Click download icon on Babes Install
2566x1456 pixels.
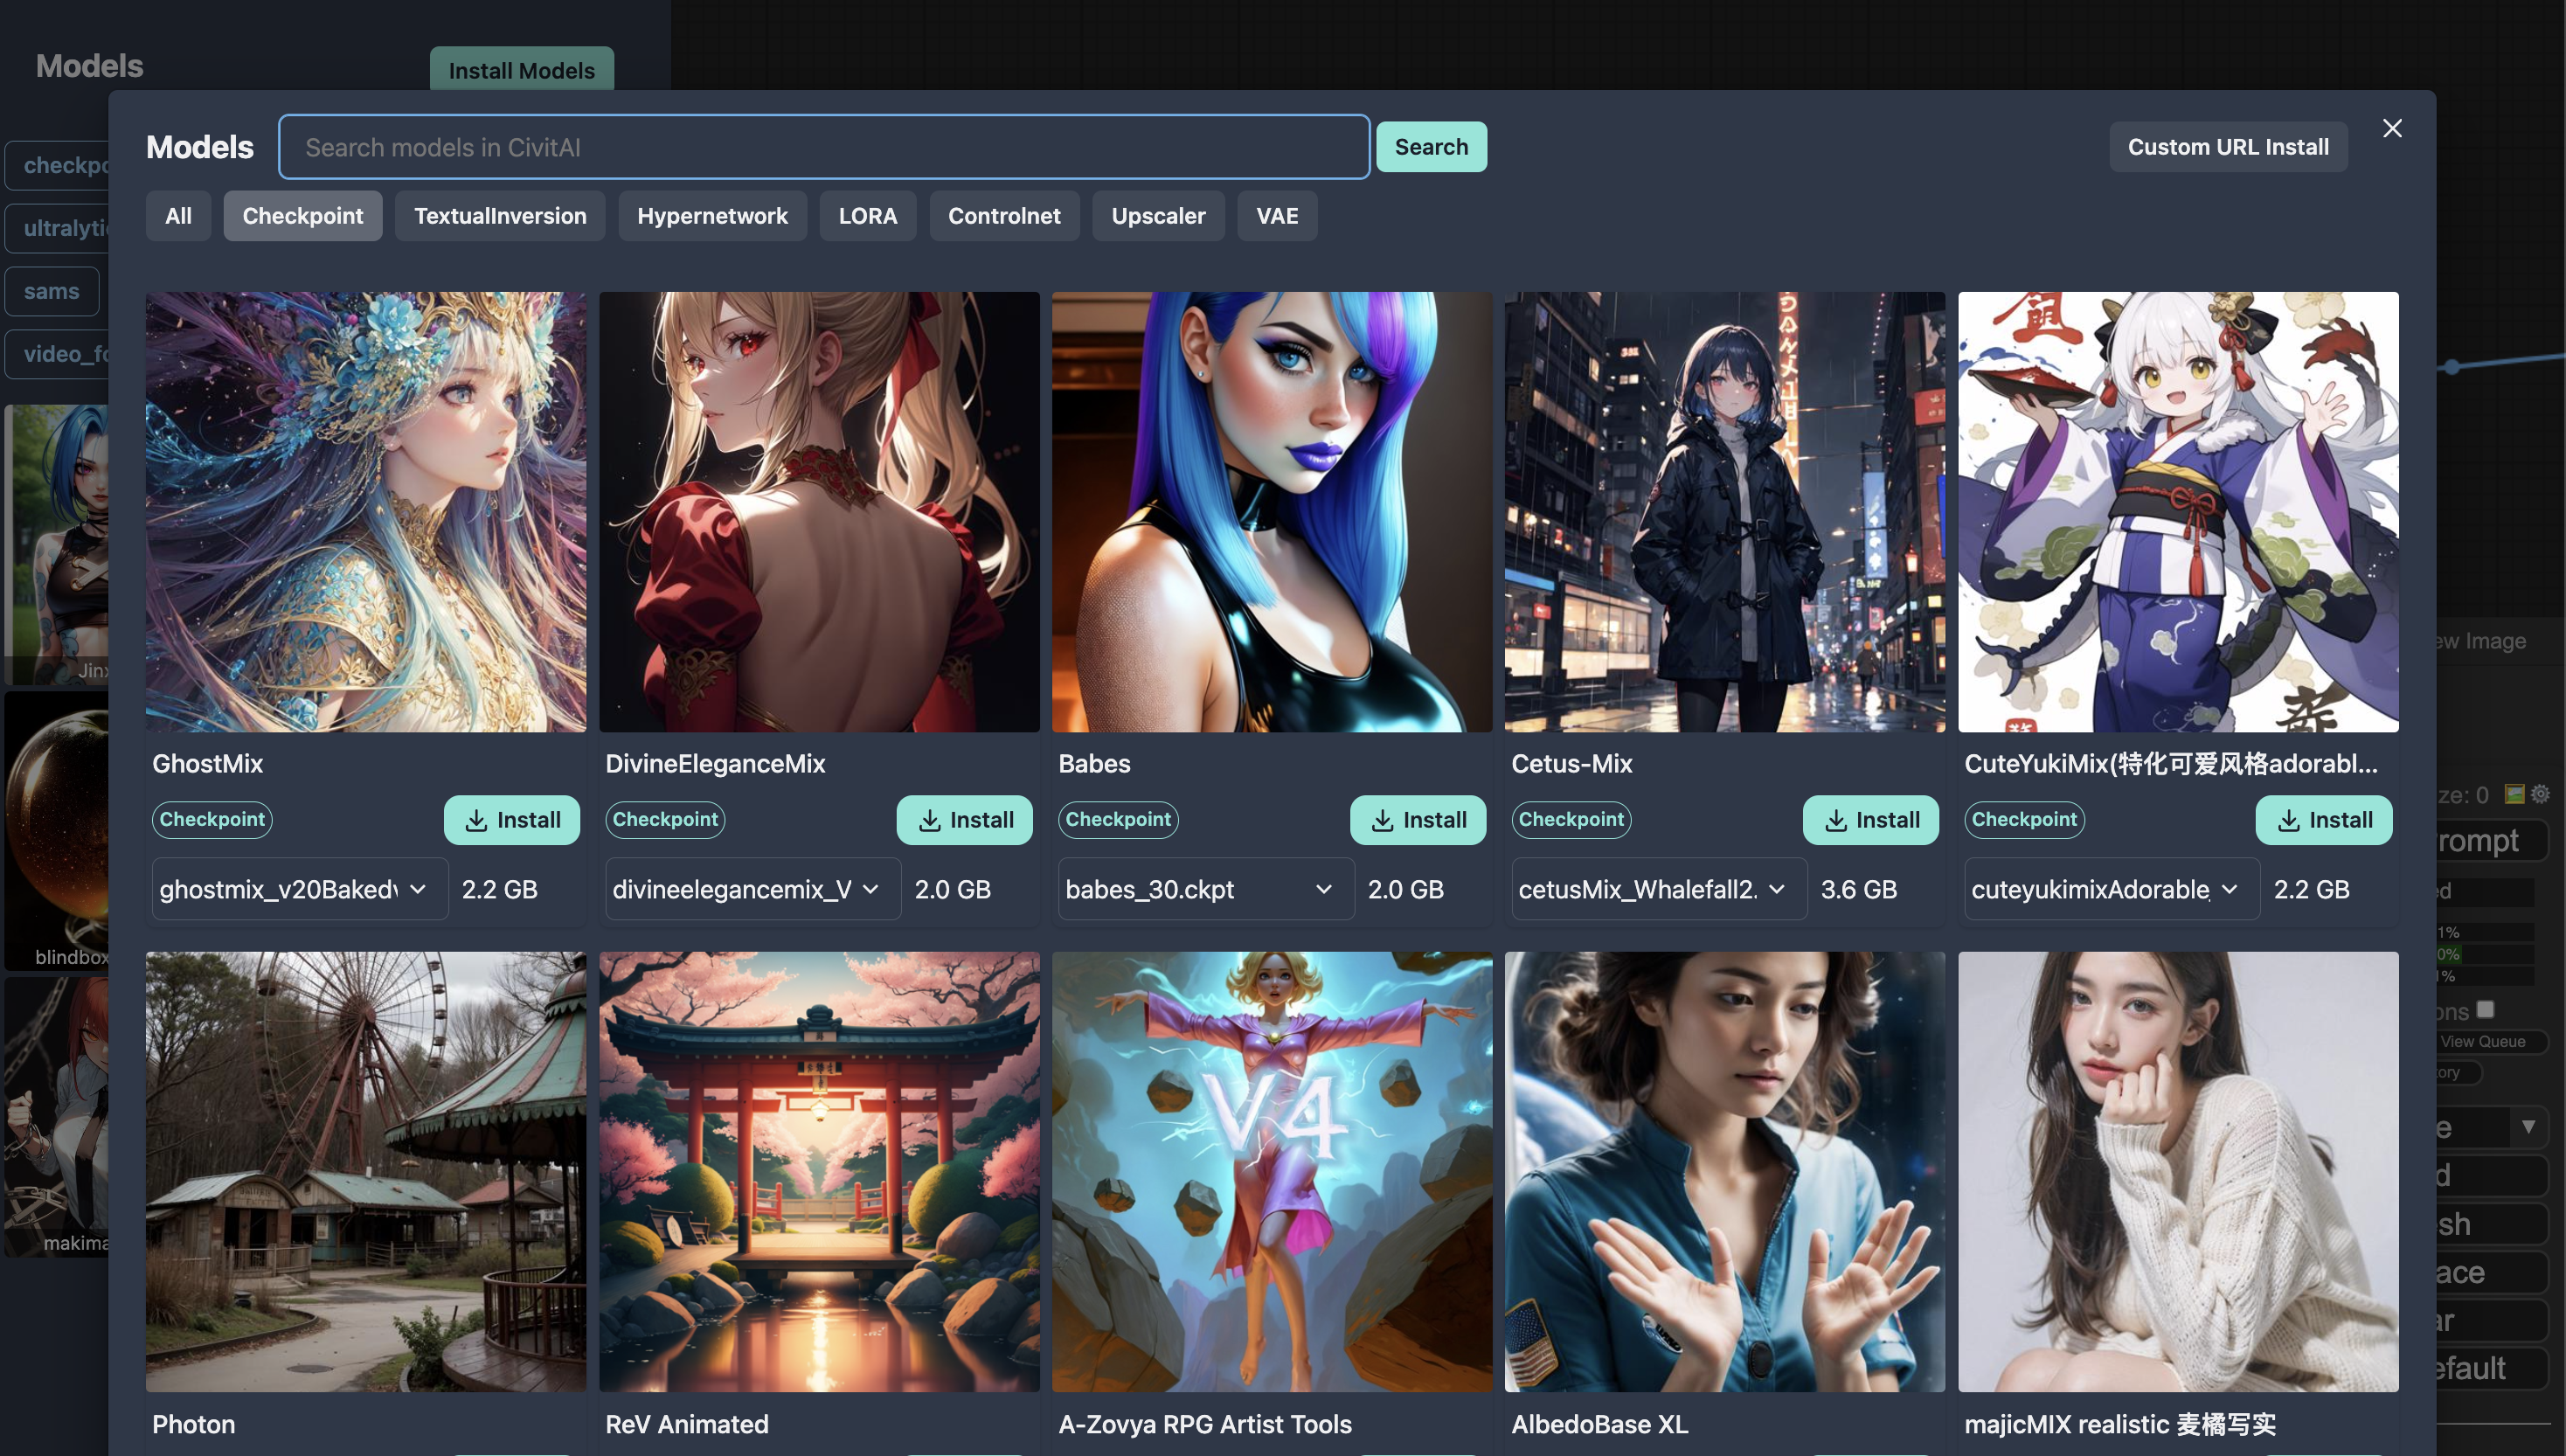[1383, 820]
